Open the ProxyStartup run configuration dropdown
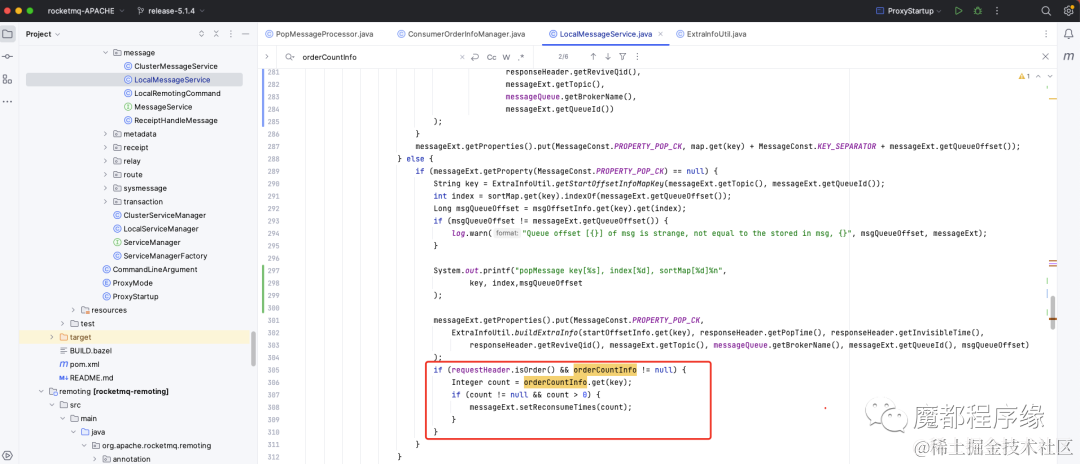1080x464 pixels. point(909,11)
